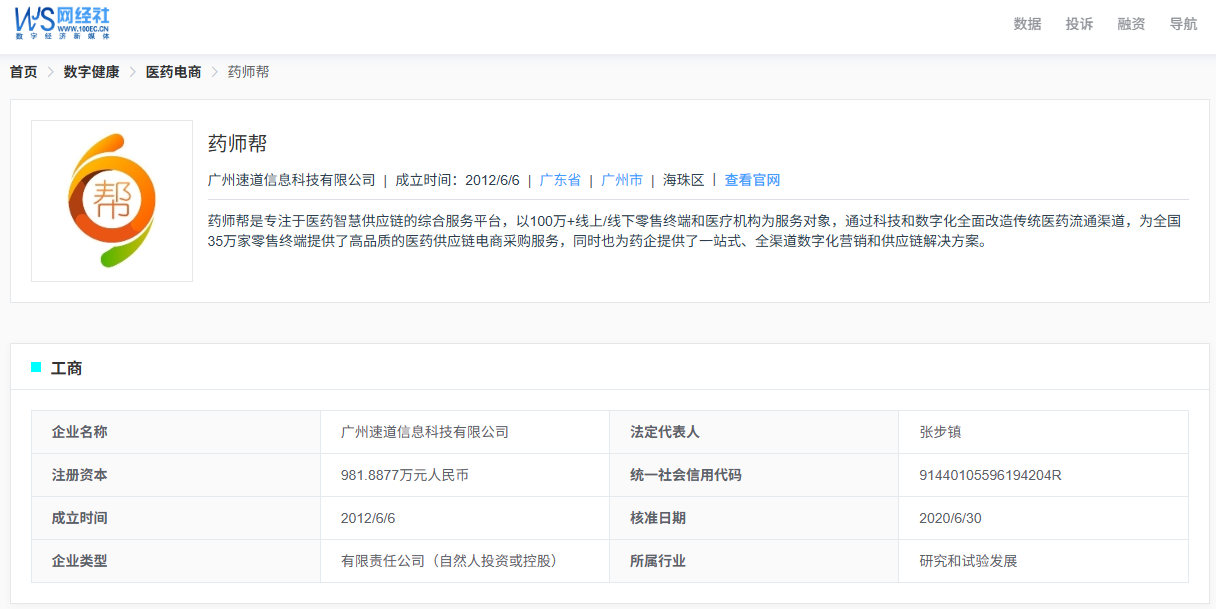Click the 企业名称 table label
The image size is (1216, 609).
pos(80,432)
